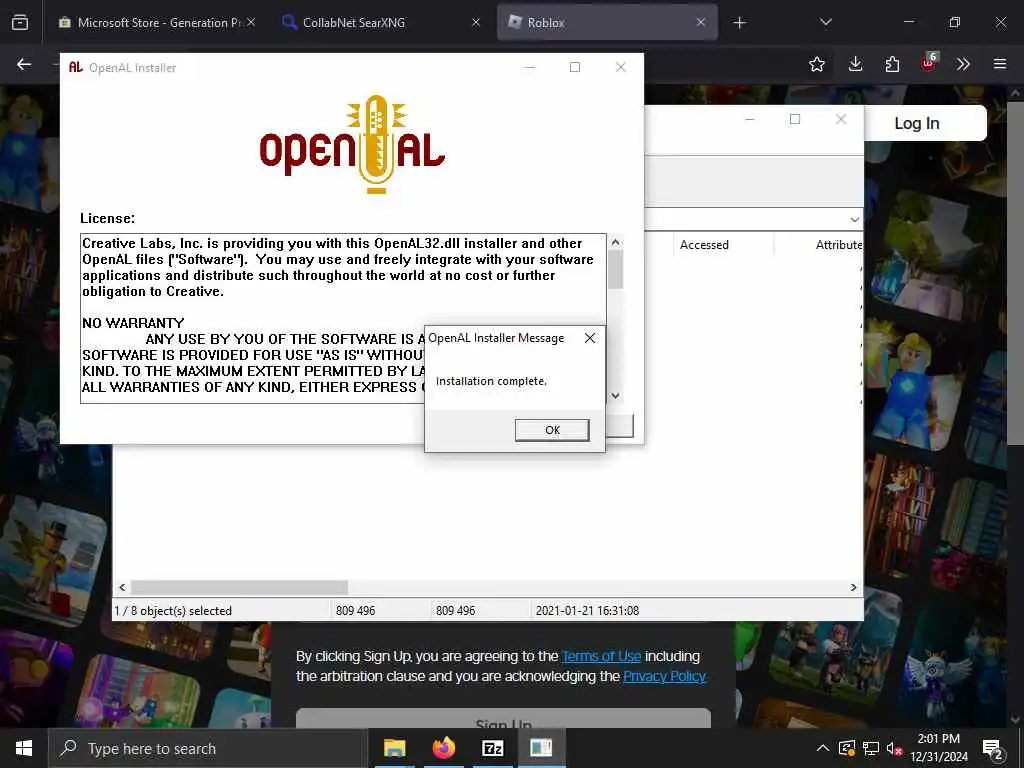1024x768 pixels.
Task: Close the OpenAL Installer window
Action: [x=620, y=67]
